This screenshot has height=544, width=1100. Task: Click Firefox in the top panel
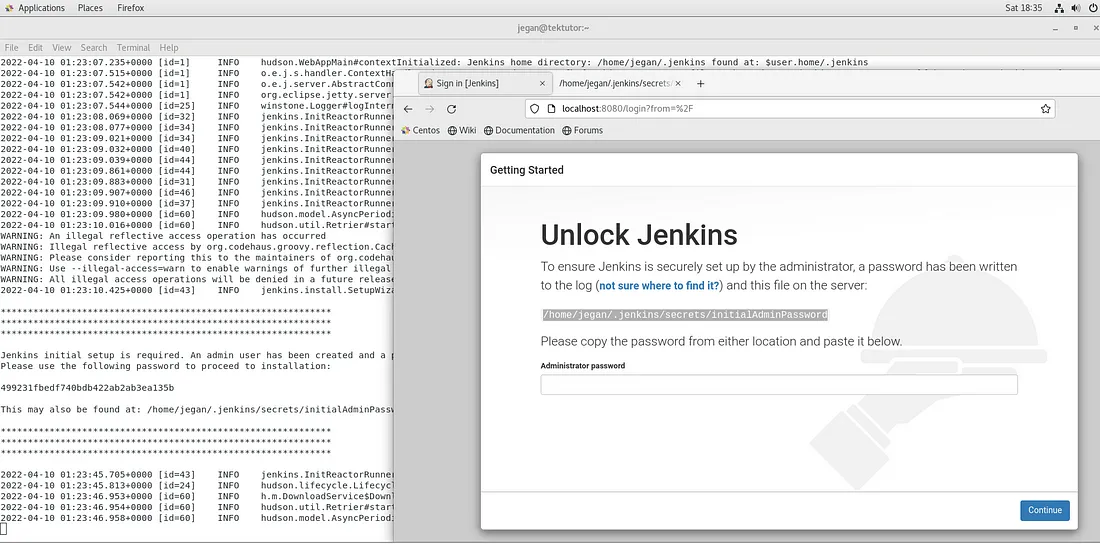pos(130,8)
